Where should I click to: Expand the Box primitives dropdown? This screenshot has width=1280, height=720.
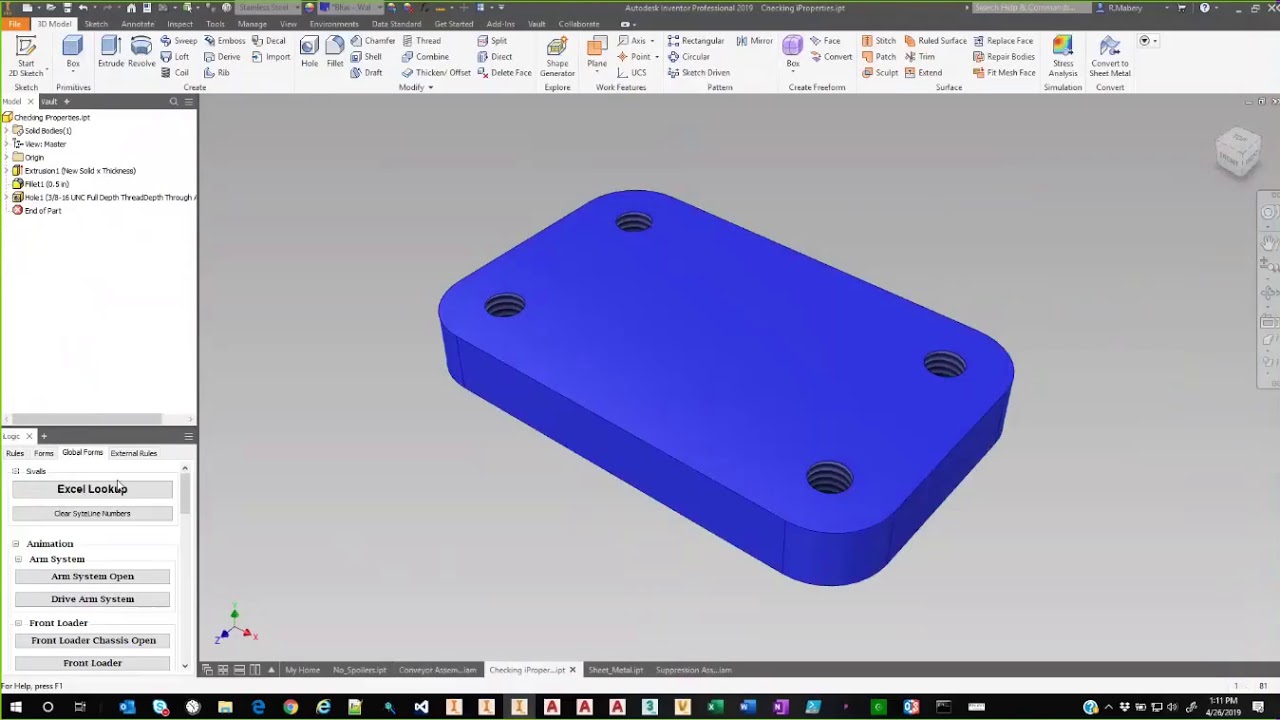(x=73, y=74)
